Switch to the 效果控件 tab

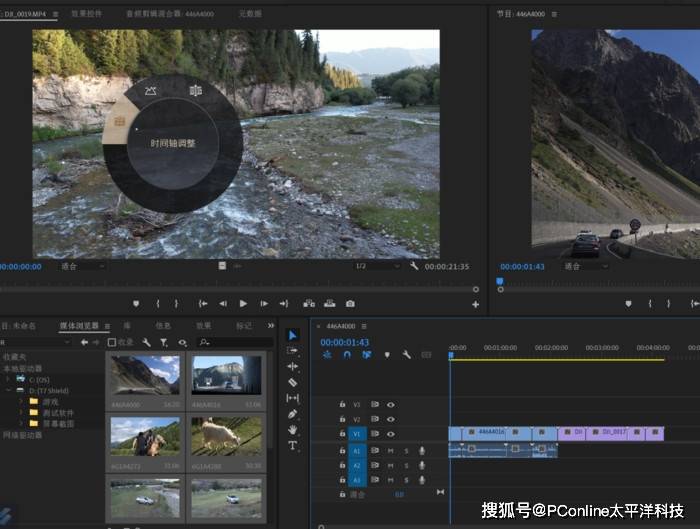coord(87,14)
